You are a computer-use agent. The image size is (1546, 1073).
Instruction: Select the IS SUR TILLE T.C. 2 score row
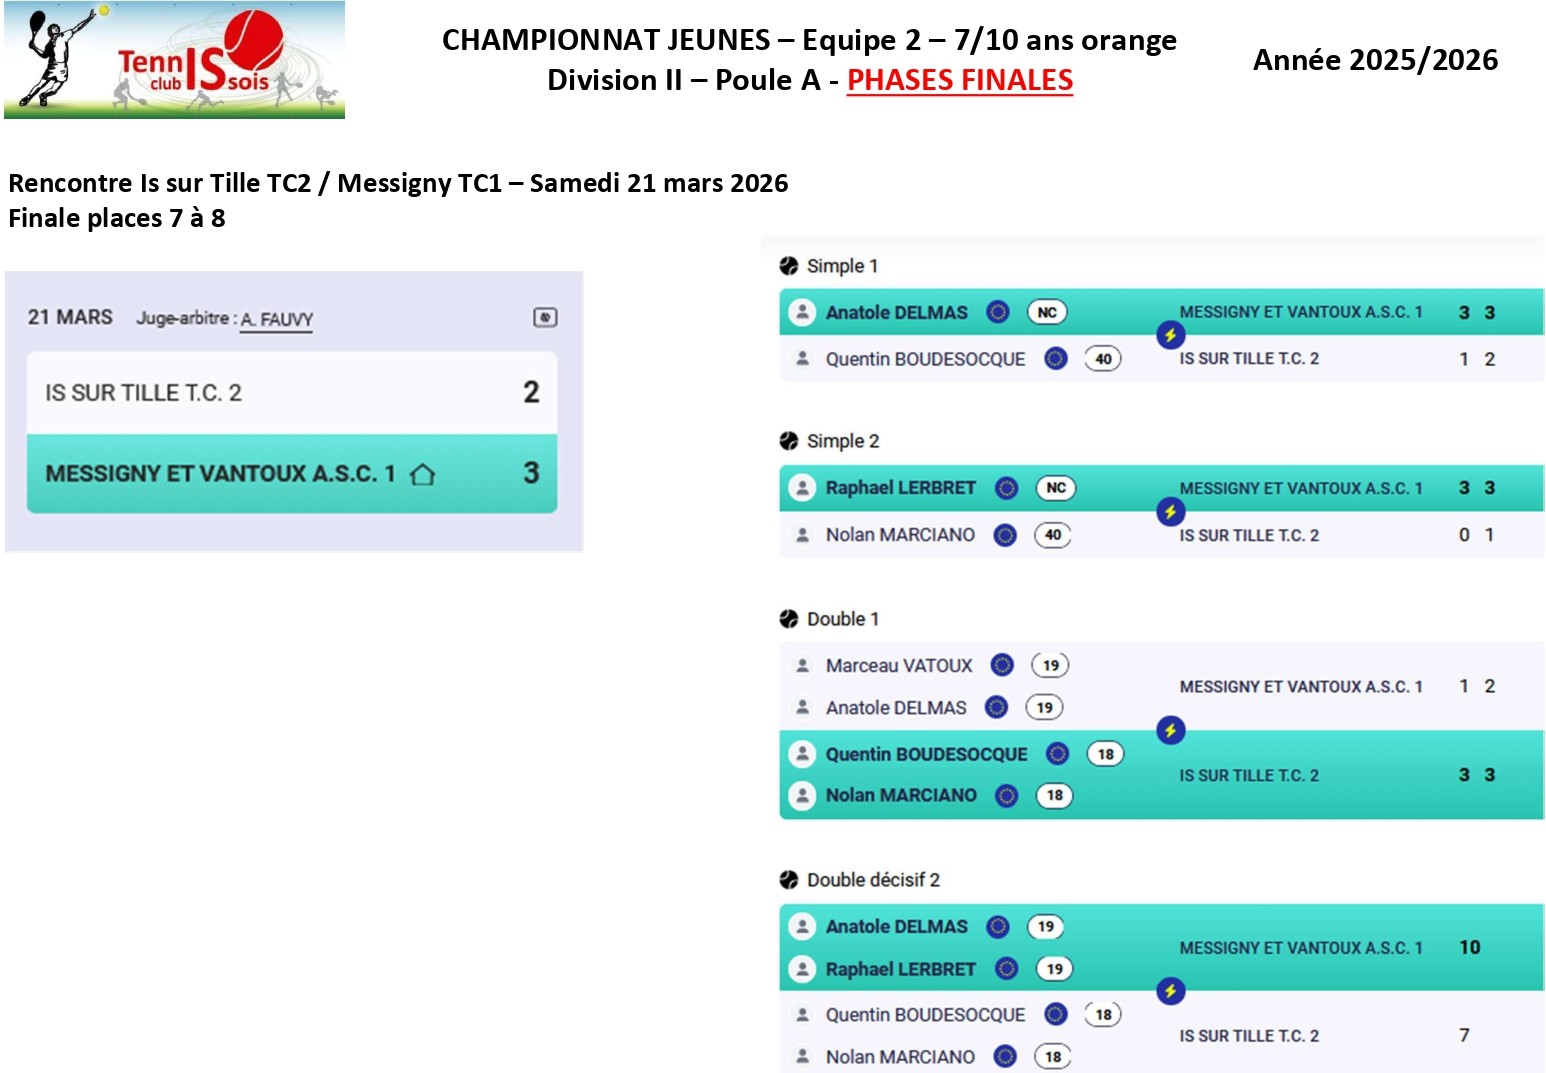[x=291, y=392]
